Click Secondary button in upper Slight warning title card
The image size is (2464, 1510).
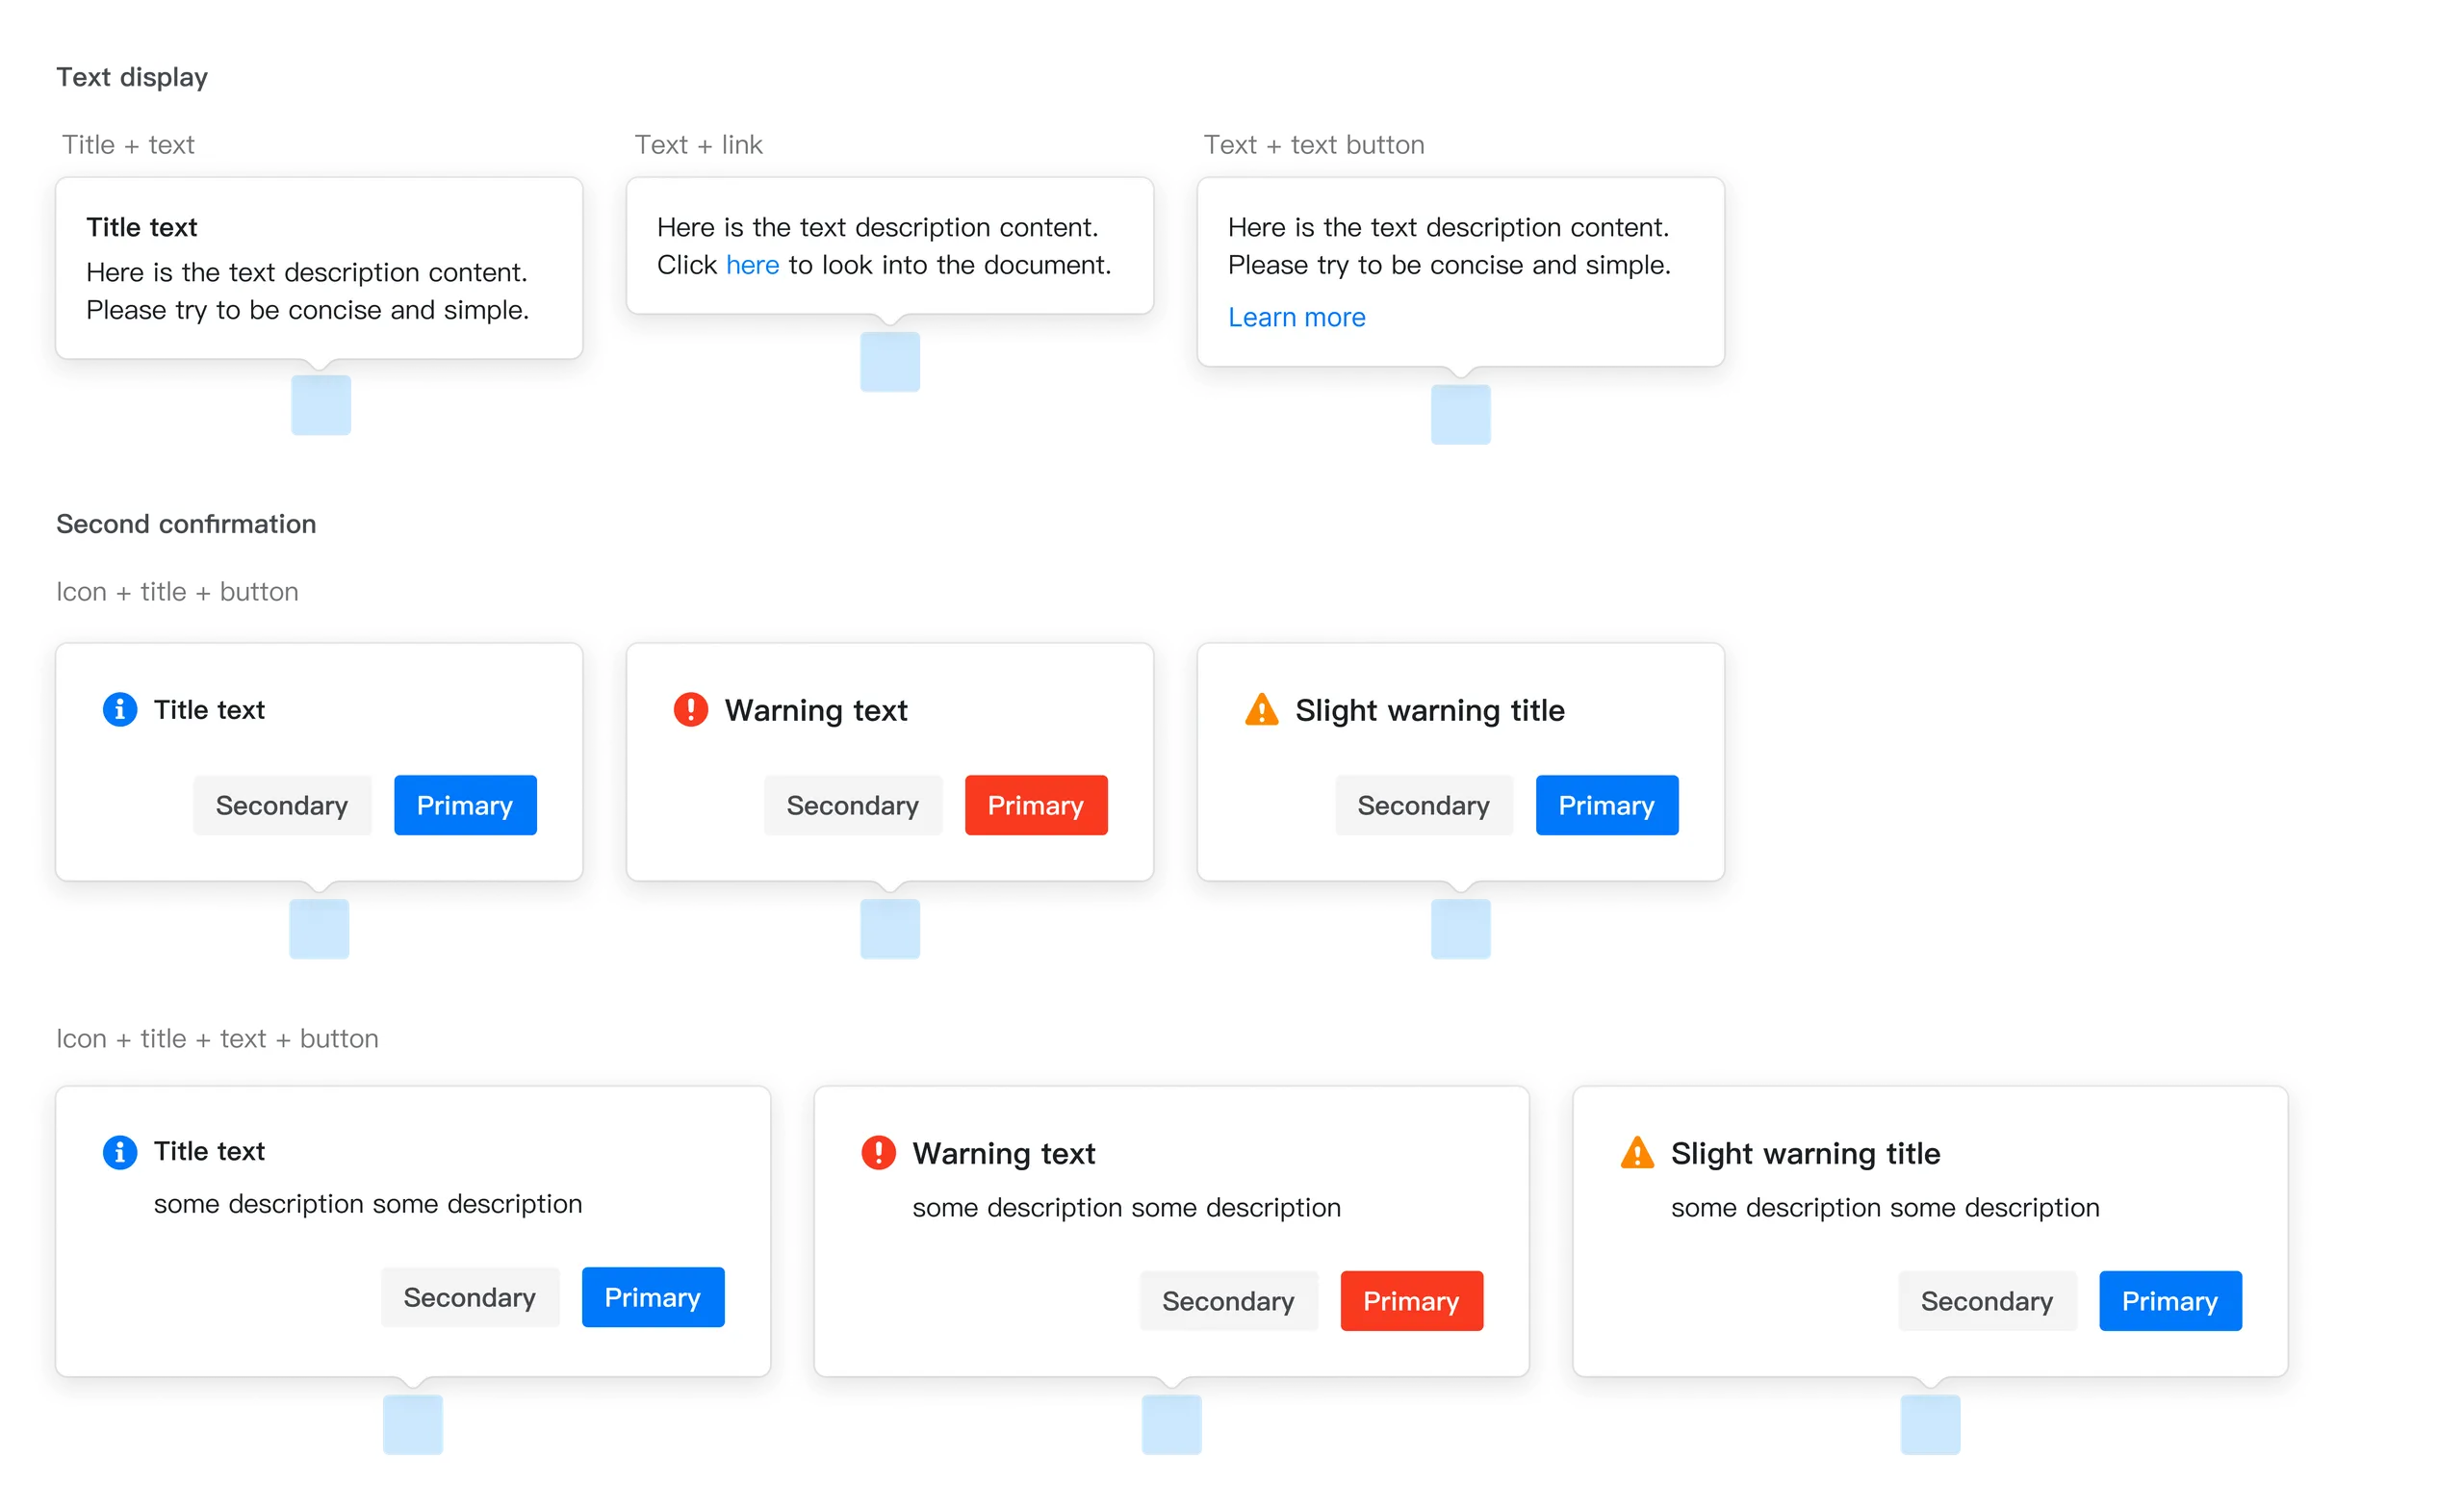[x=1423, y=805]
